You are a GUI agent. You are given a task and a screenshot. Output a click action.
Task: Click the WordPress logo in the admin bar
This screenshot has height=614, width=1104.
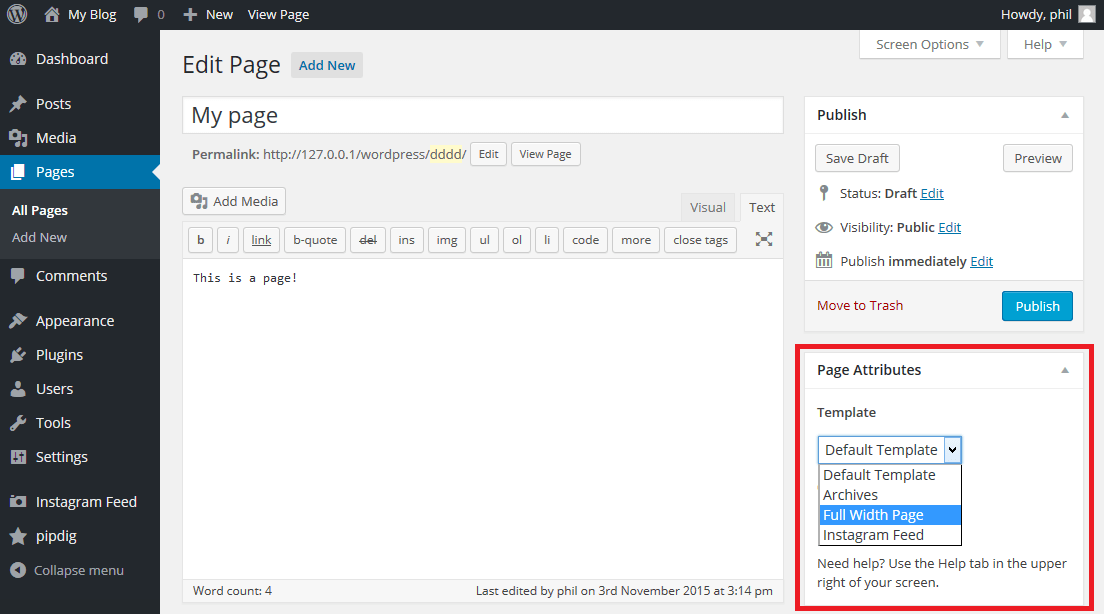pyautogui.click(x=16, y=14)
